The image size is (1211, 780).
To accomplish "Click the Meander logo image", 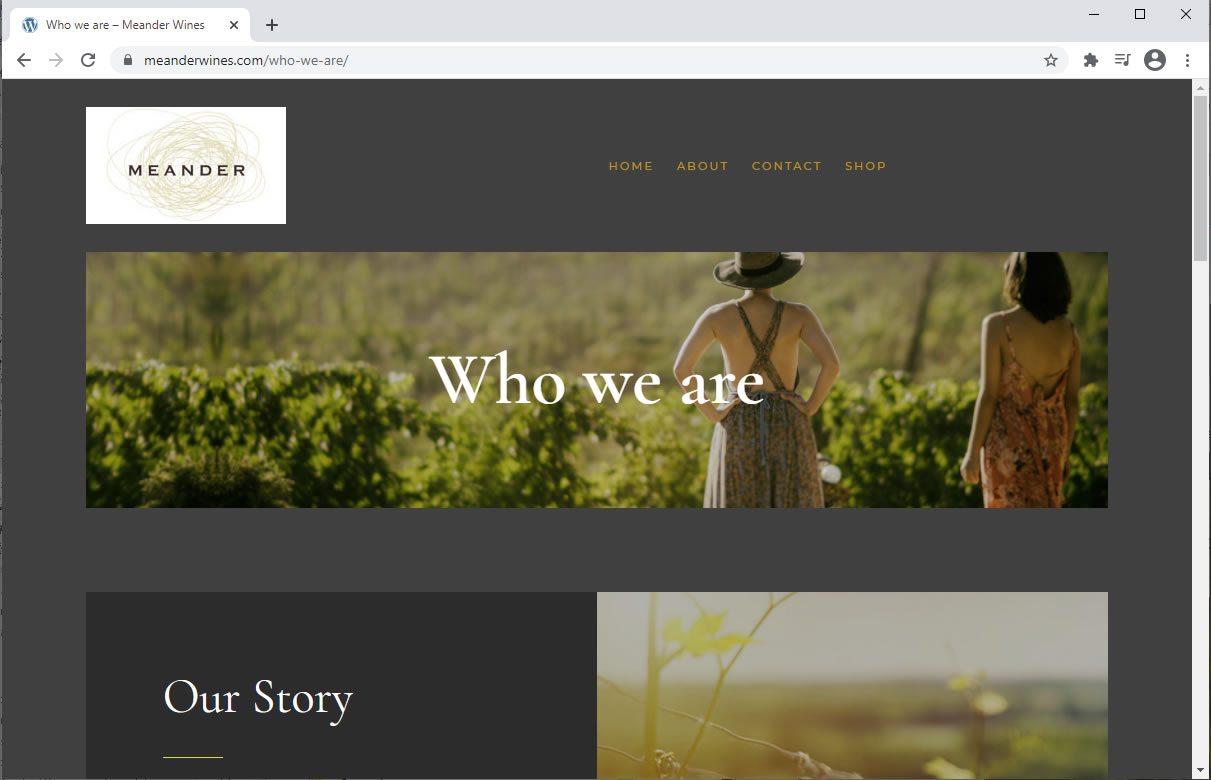I will point(186,165).
